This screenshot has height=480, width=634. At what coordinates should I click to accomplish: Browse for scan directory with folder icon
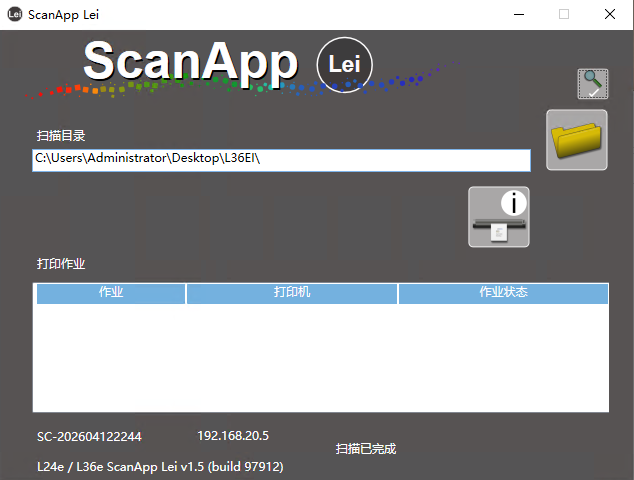(x=577, y=140)
